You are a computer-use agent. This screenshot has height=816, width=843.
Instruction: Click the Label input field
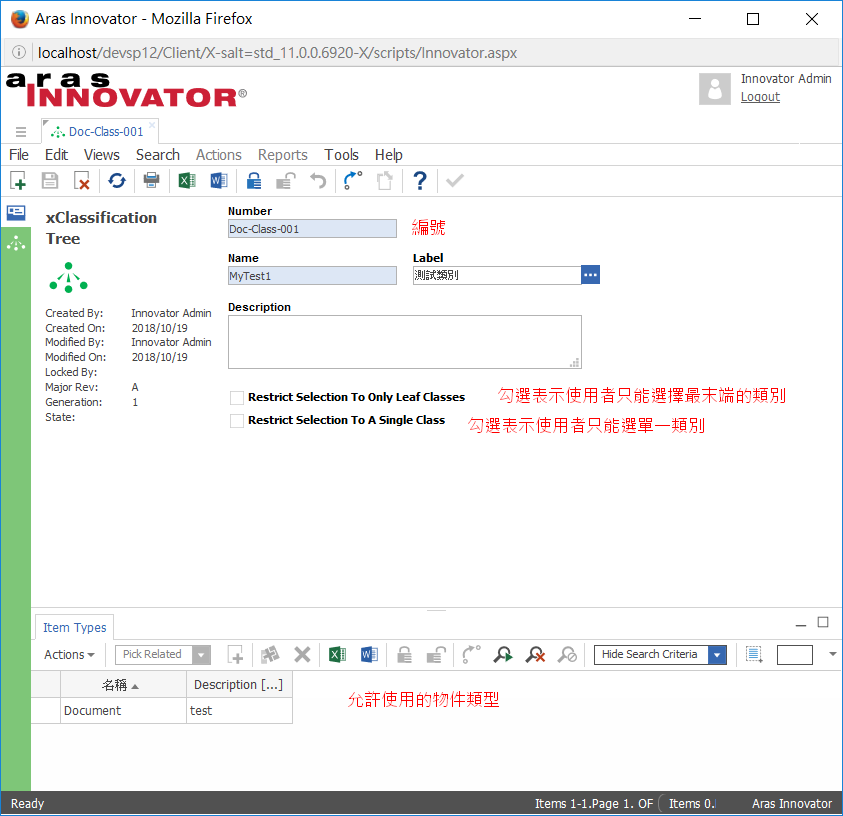(x=497, y=275)
